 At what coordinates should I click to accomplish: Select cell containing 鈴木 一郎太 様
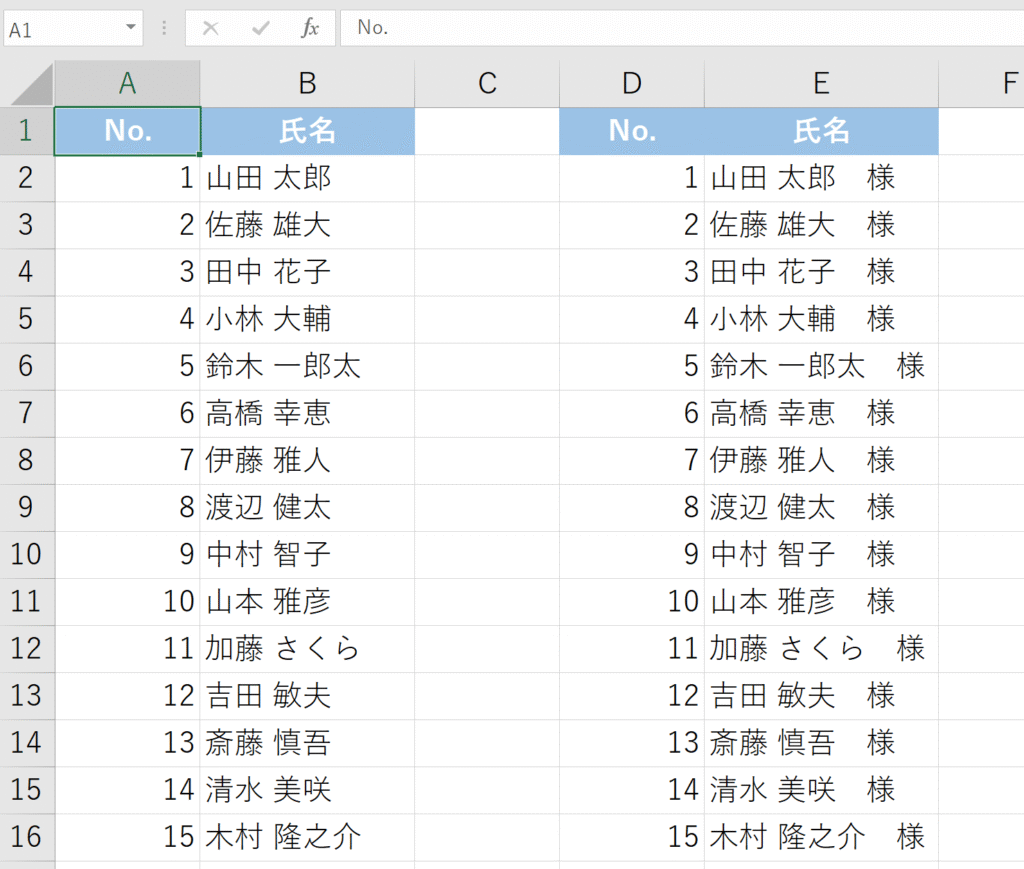point(820,366)
